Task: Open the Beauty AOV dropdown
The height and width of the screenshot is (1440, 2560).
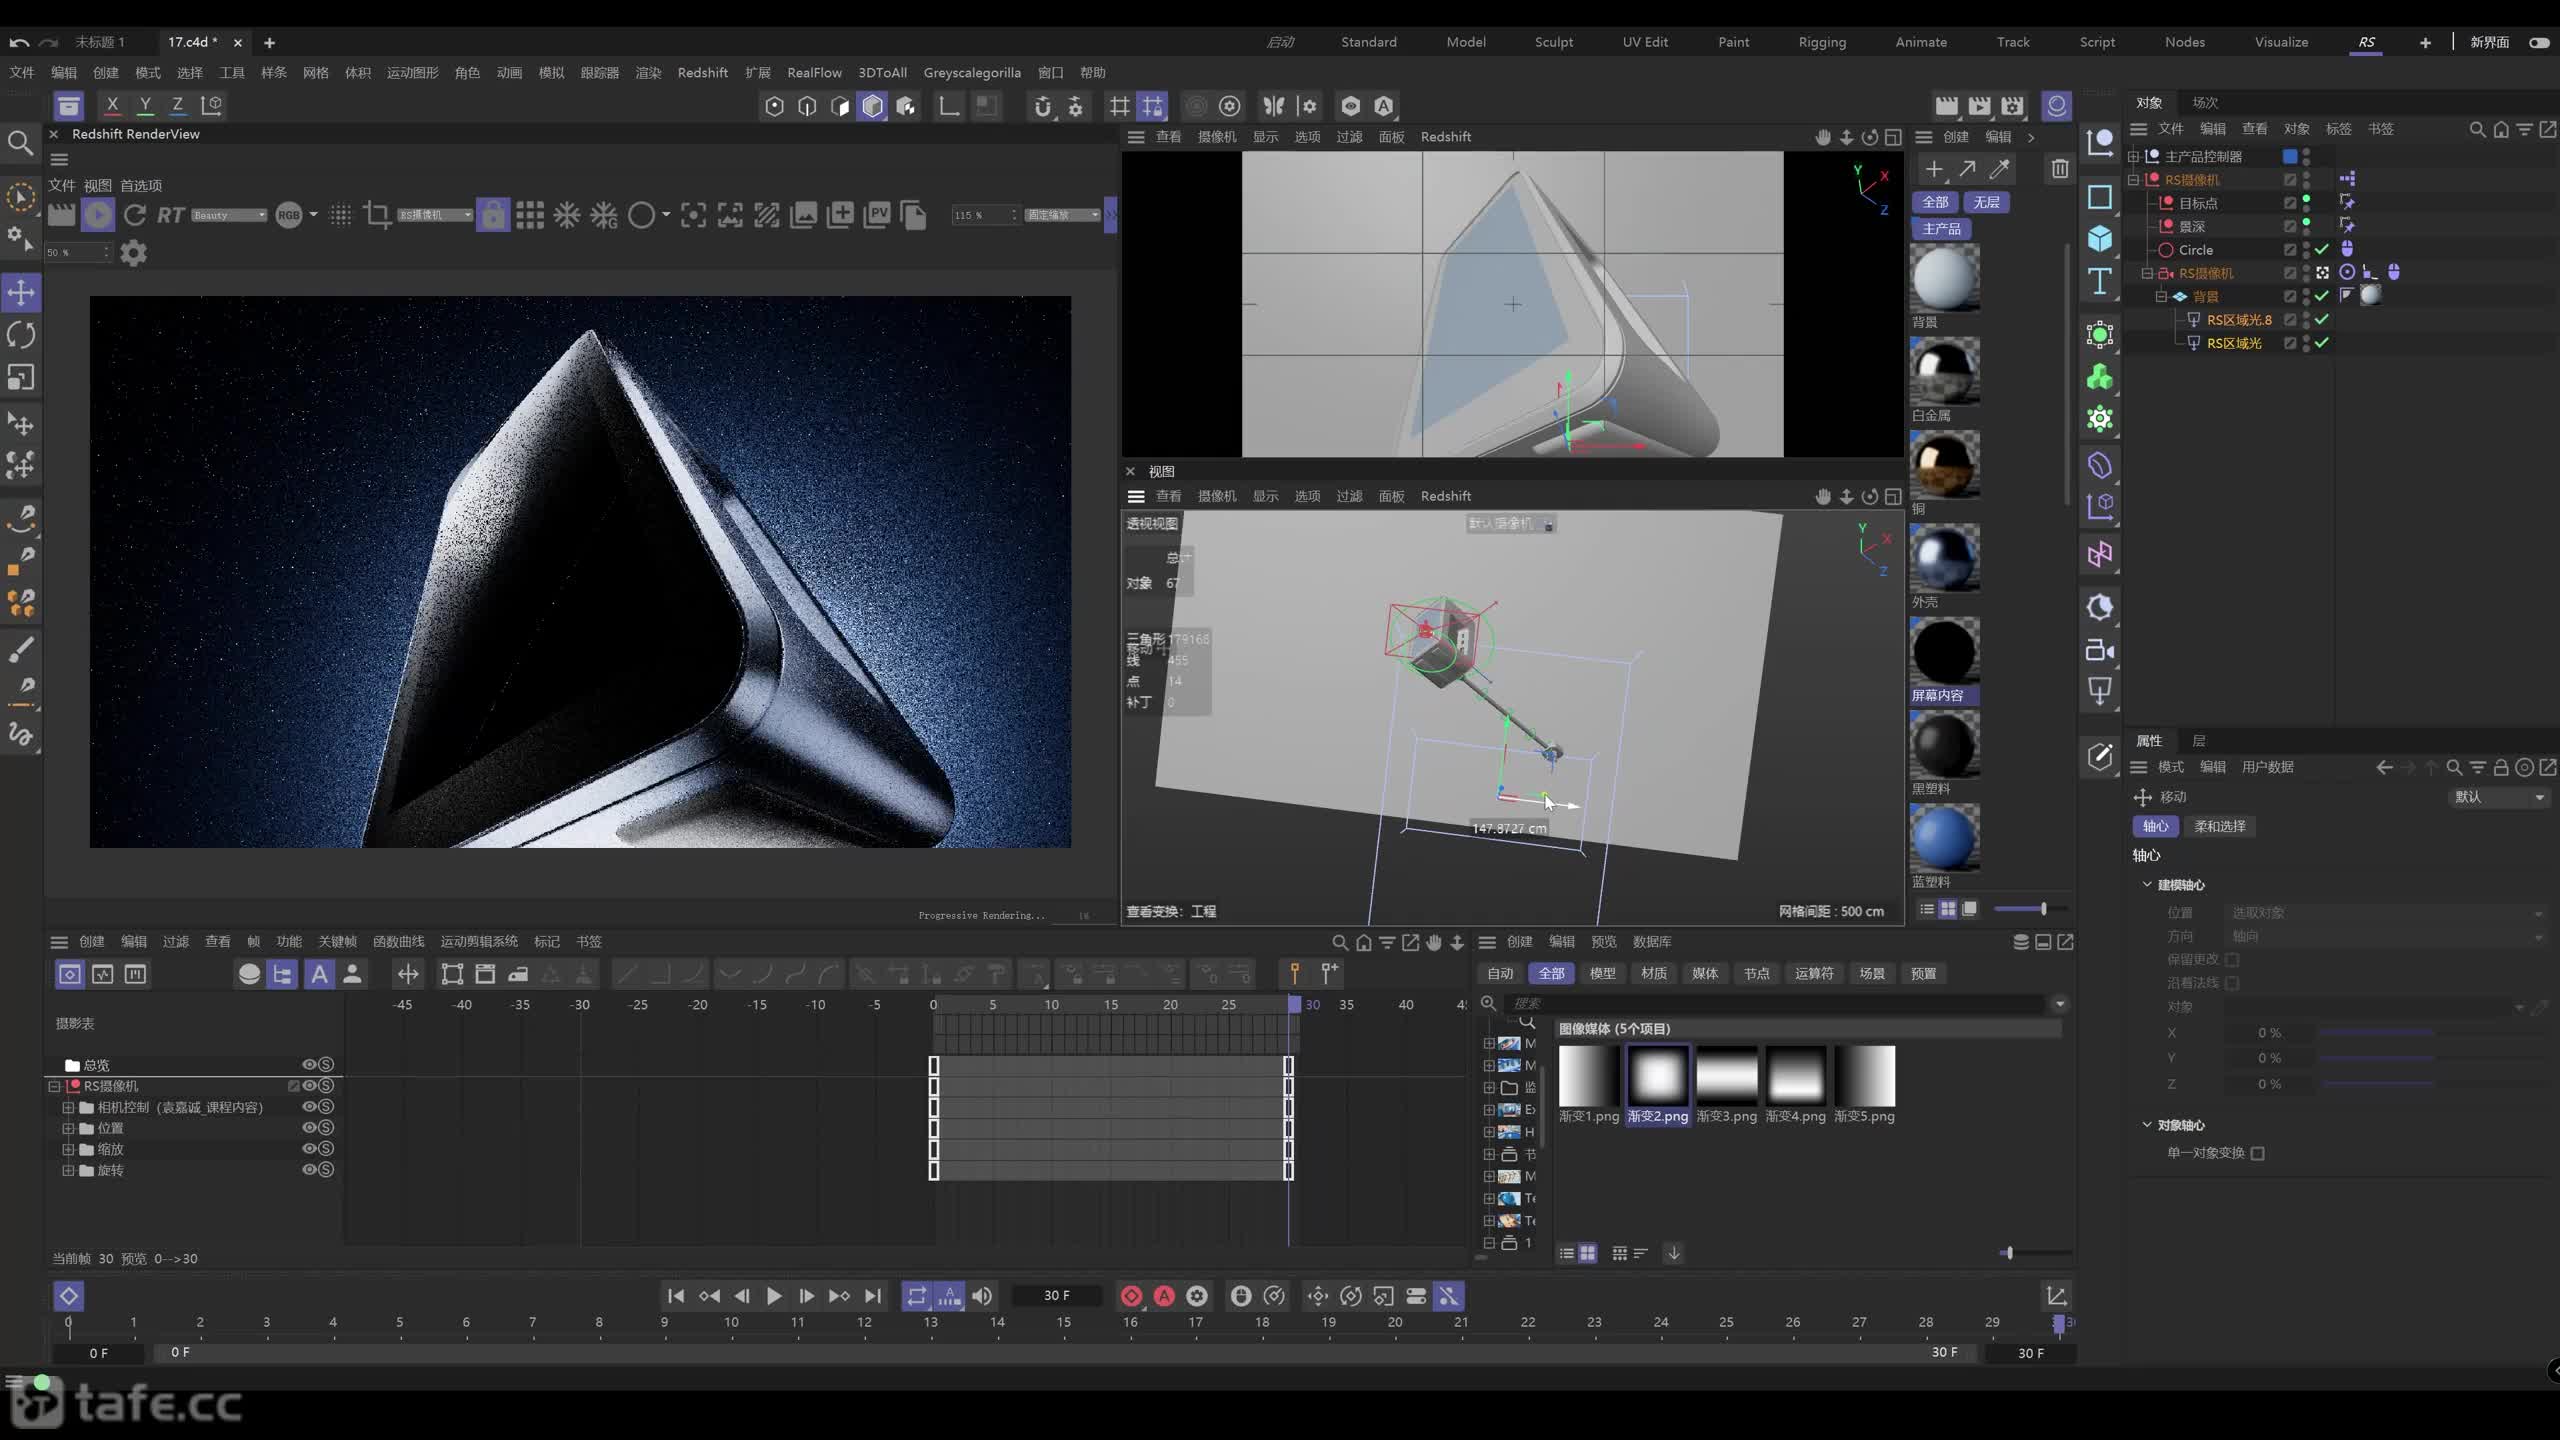Action: point(229,215)
